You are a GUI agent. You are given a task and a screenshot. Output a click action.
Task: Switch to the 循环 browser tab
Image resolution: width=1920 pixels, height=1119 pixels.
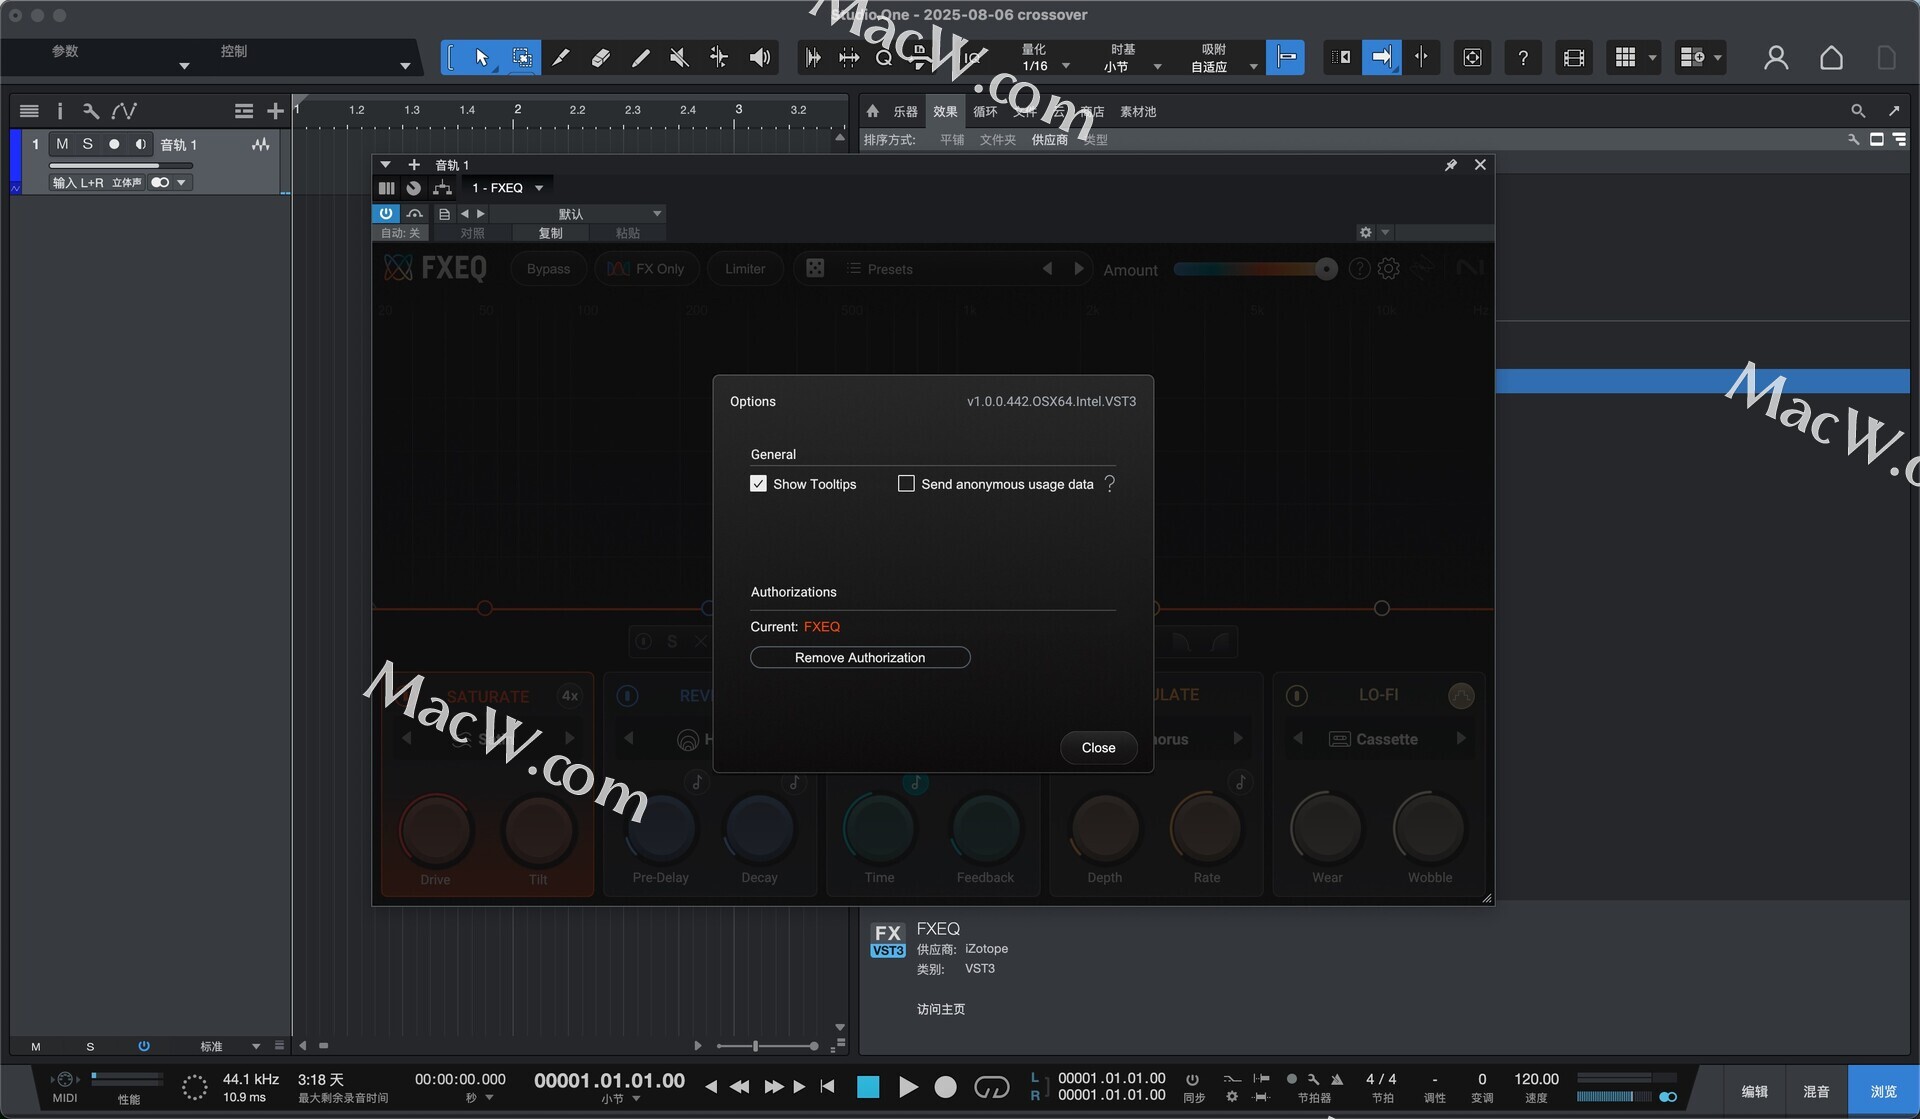coord(985,112)
